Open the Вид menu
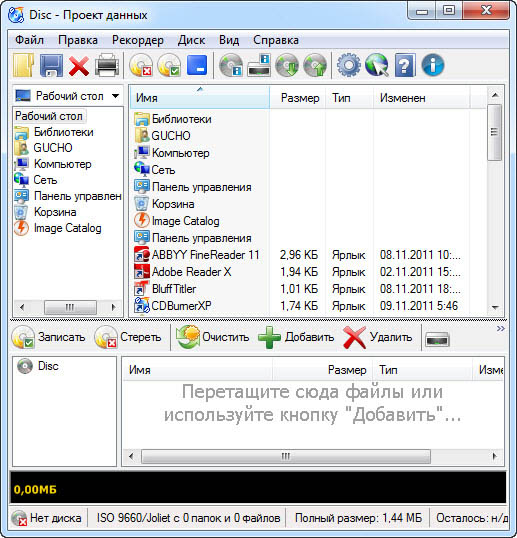Screen dimensions: 517x538 coord(229,40)
